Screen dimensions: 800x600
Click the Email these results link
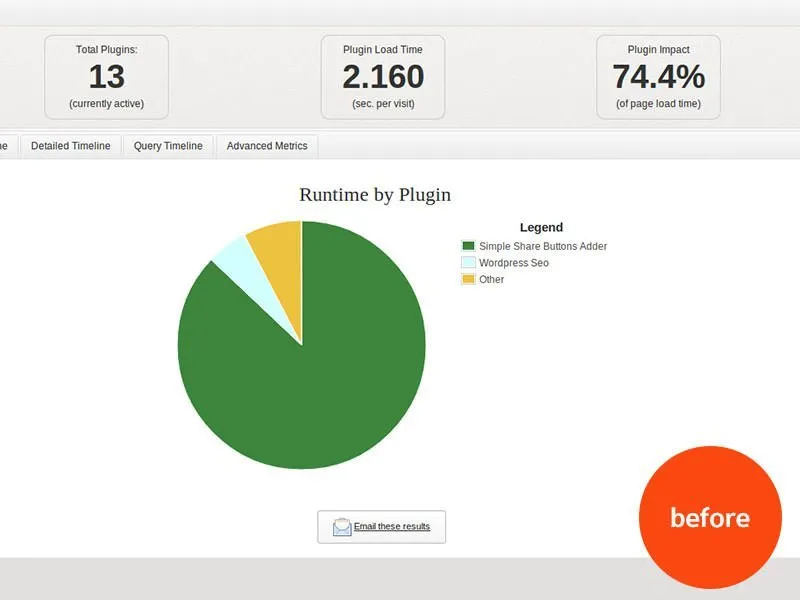point(392,526)
